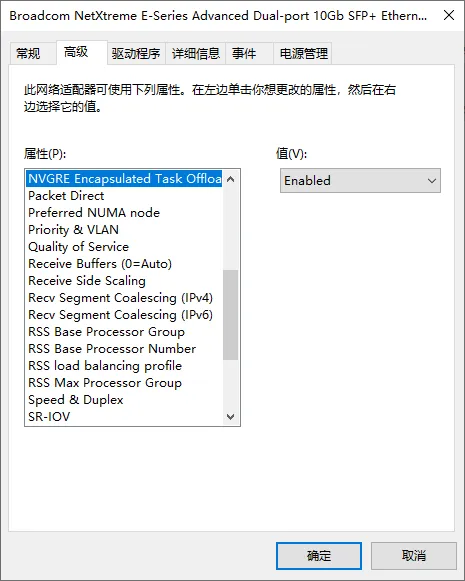Click the property list scroll-down arrow
This screenshot has width=465, height=581.
(x=230, y=416)
